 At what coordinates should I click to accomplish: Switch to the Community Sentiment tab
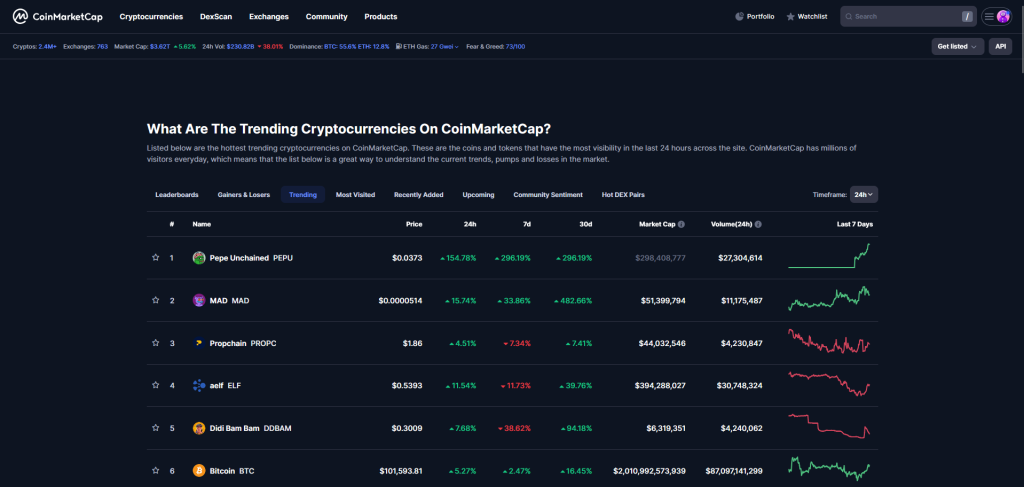[548, 195]
